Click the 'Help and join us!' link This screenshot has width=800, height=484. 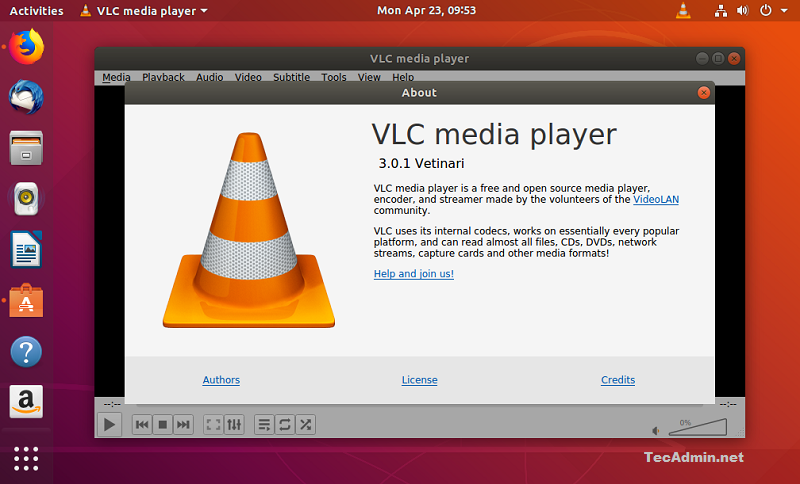(414, 274)
